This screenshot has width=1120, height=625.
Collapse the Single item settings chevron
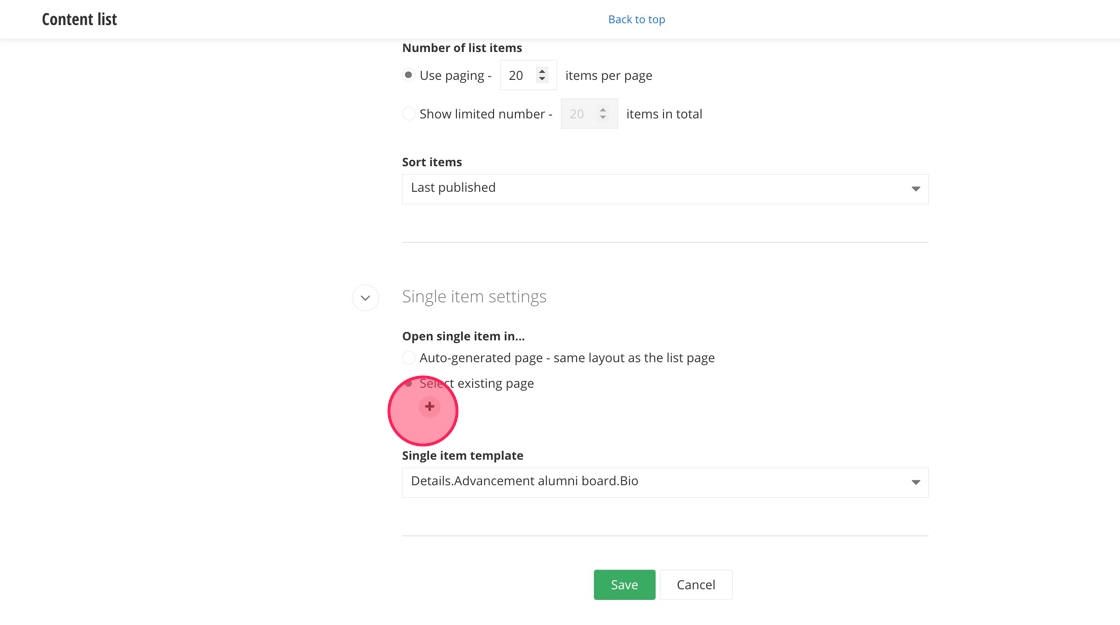(x=365, y=297)
